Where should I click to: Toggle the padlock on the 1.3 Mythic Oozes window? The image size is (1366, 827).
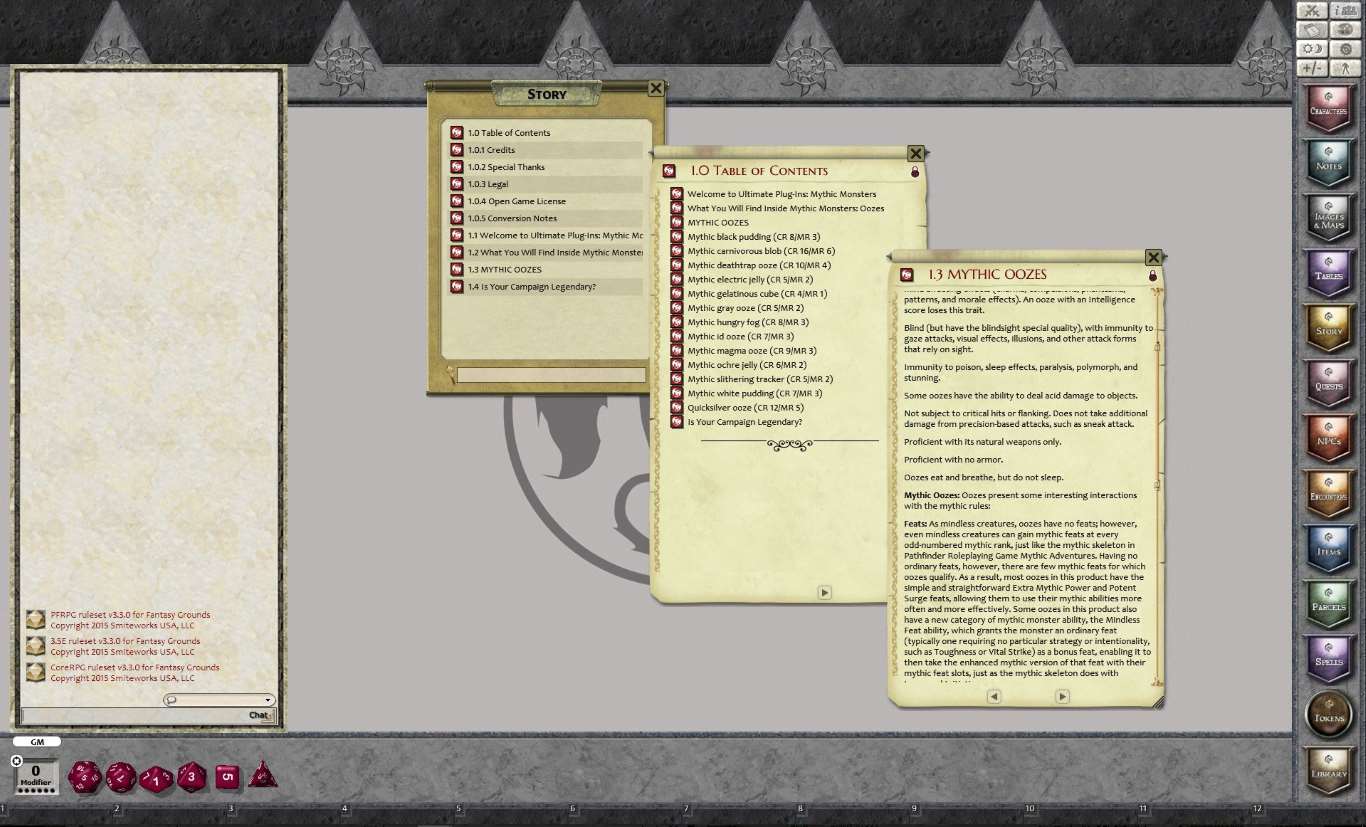point(1154,274)
